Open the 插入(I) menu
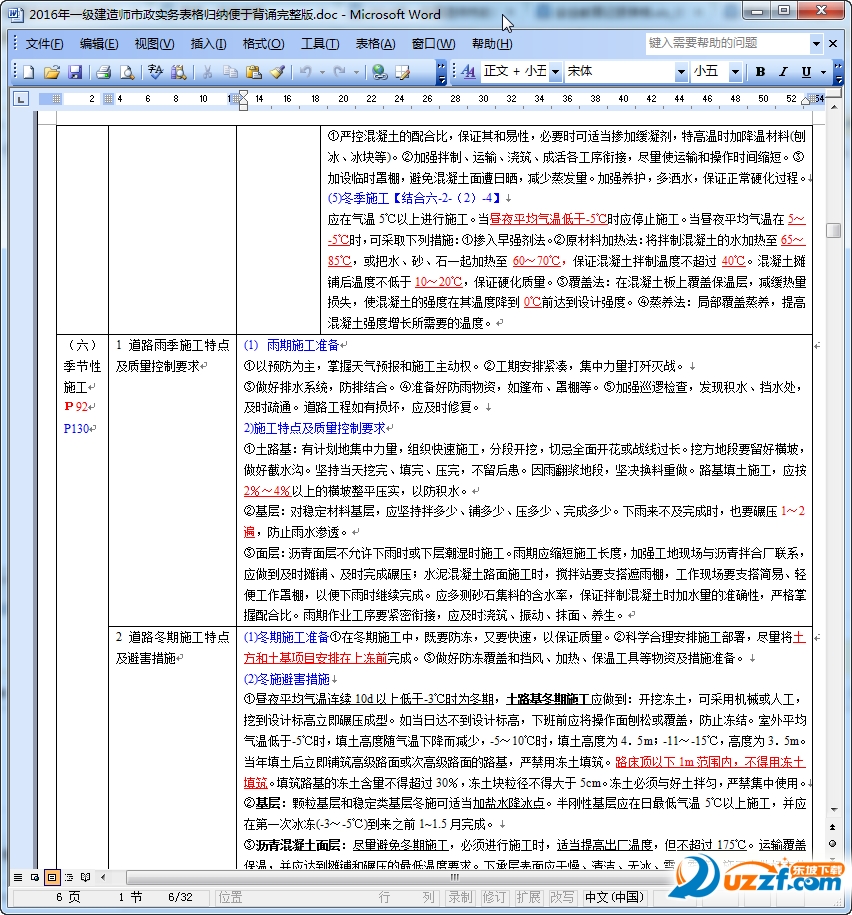This screenshot has height=915, width=852. coord(208,44)
